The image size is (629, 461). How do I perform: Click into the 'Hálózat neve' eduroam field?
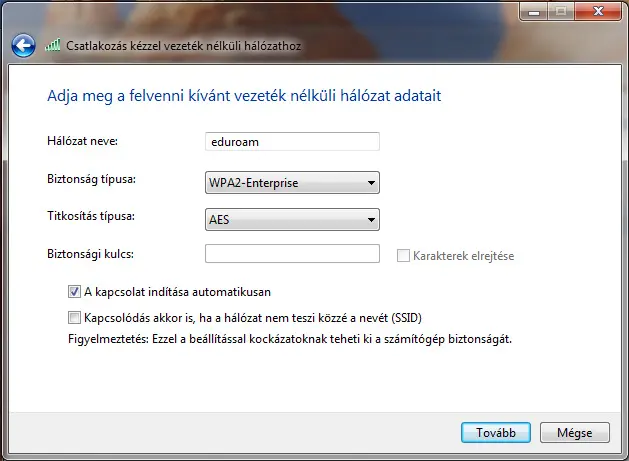292,142
